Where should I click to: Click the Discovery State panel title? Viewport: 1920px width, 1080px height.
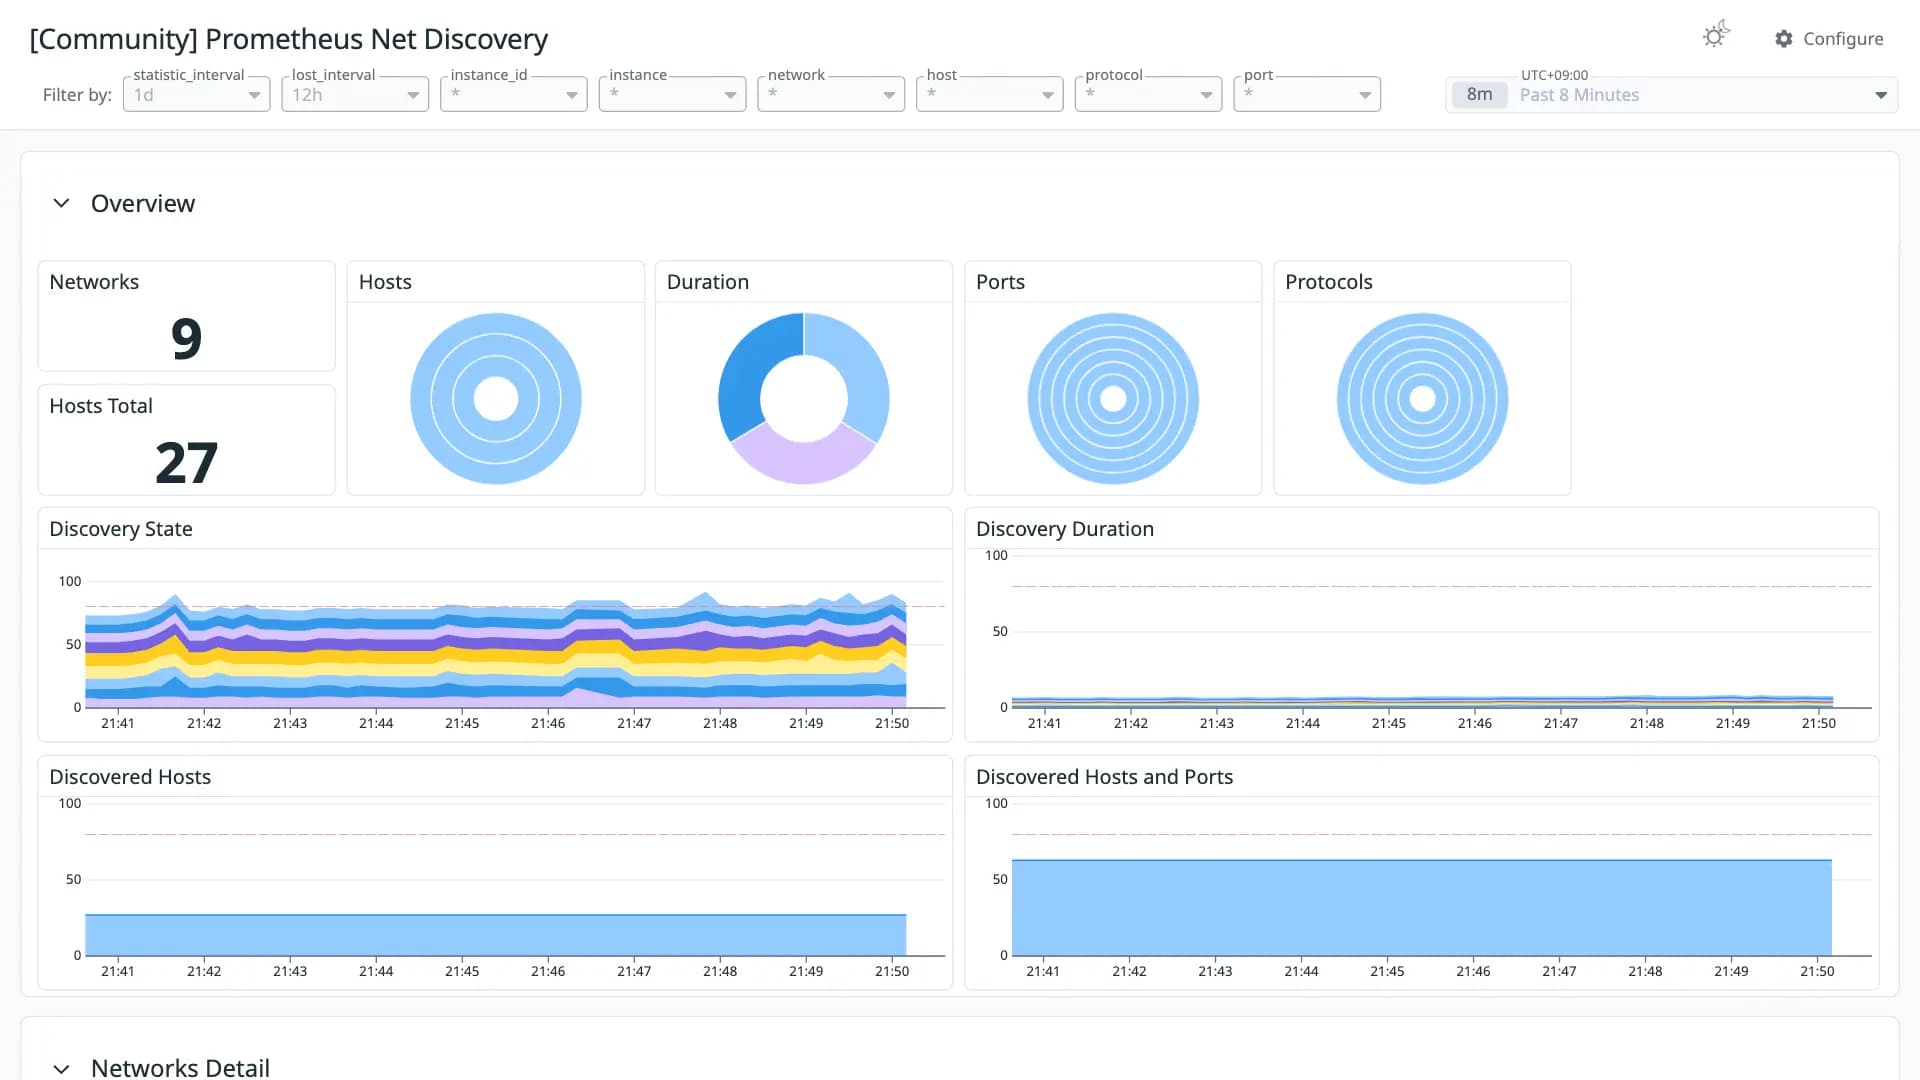121,529
